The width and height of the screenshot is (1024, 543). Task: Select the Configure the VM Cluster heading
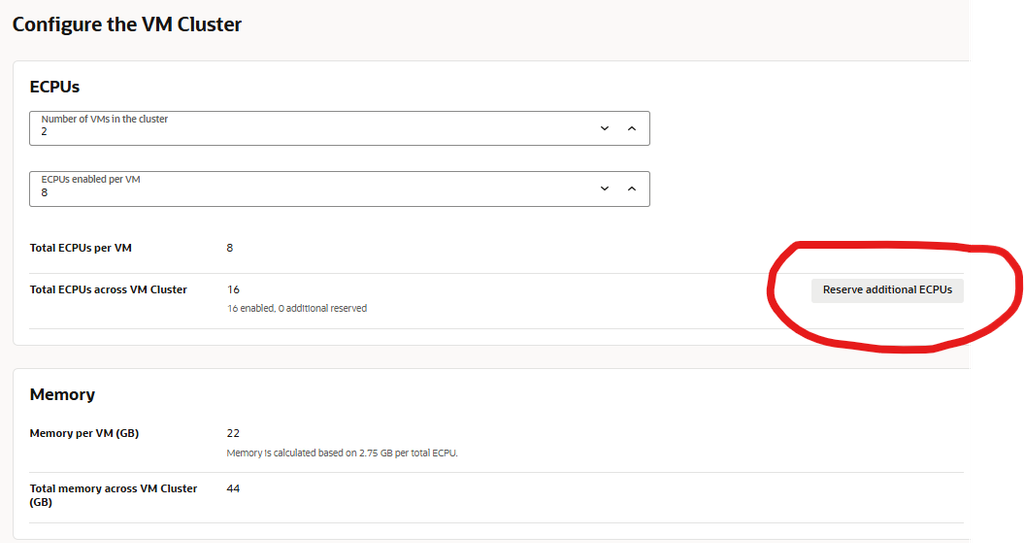coord(127,24)
